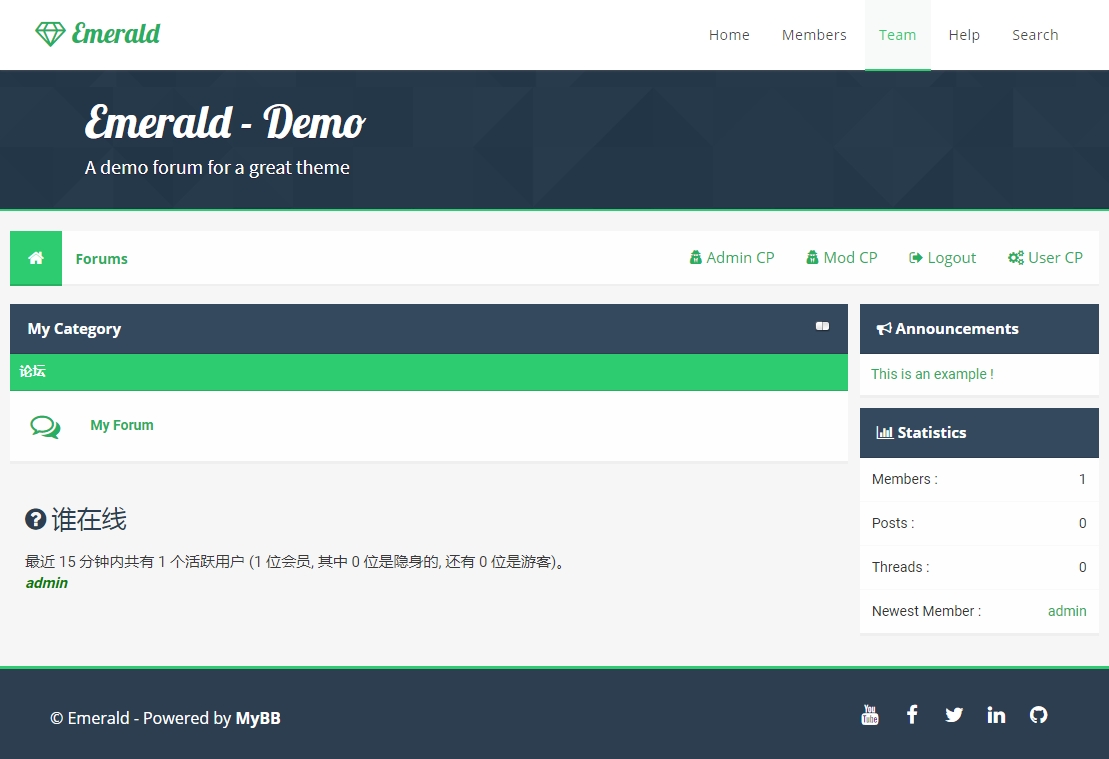Image resolution: width=1109 pixels, height=759 pixels.
Task: Open the Mod CP link
Action: pos(842,258)
